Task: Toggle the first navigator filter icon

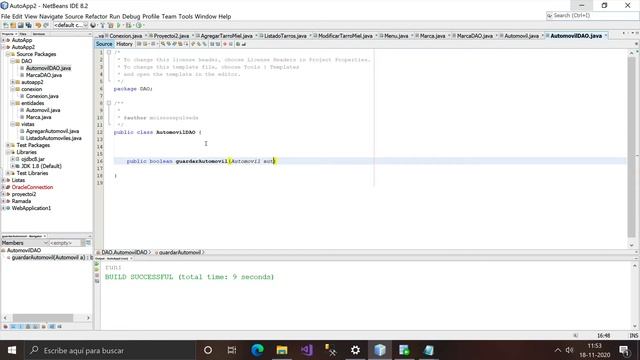Action: click(5, 327)
